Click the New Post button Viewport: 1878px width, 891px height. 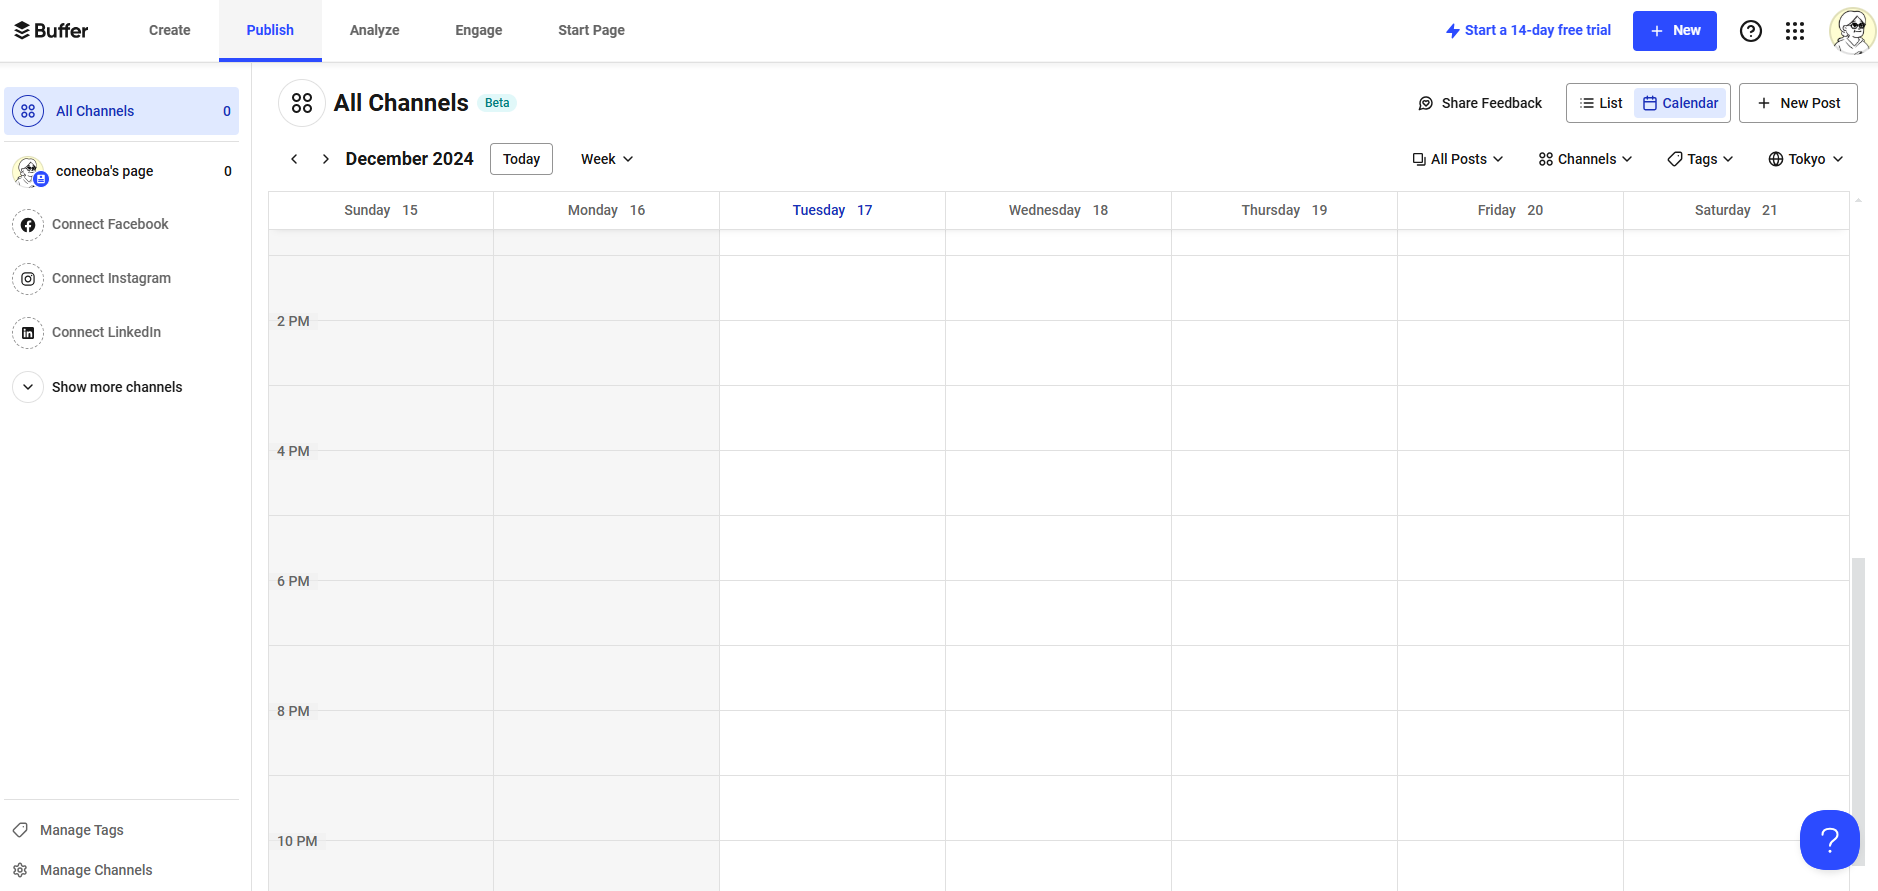coord(1798,103)
